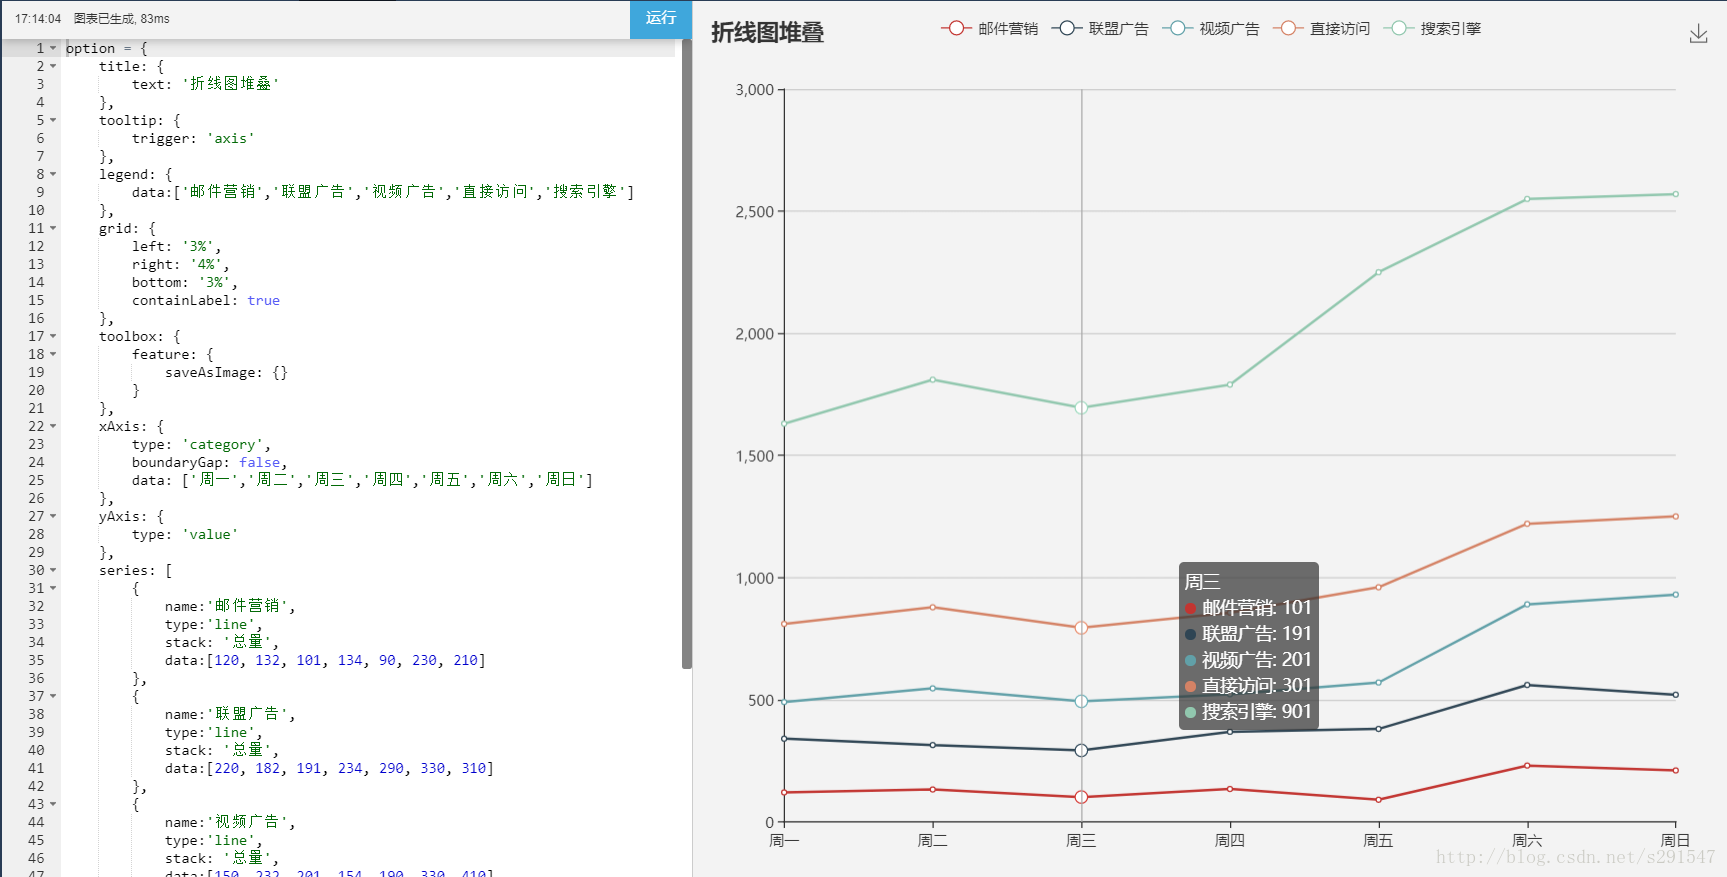Click 周三 point on 搜索引擎 line

click(1081, 408)
